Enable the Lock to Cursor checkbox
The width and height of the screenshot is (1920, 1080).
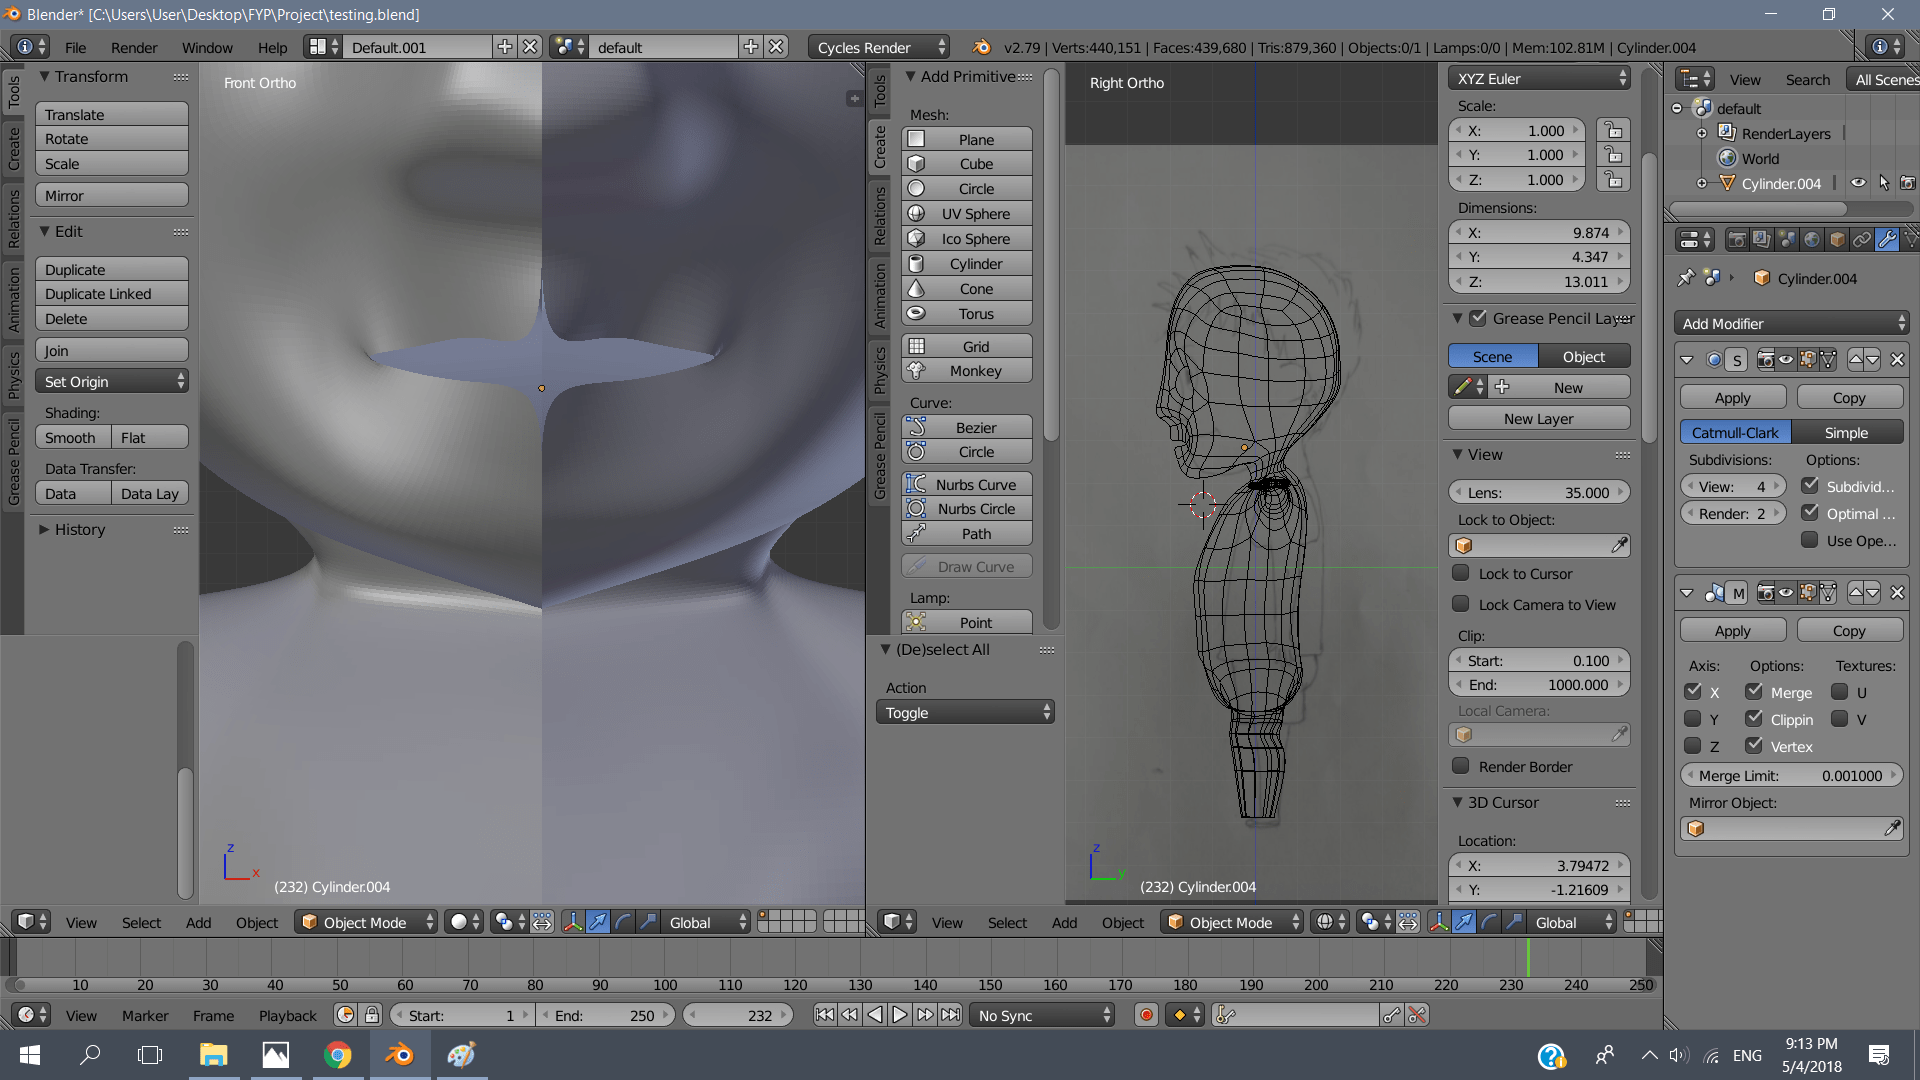pyautogui.click(x=1461, y=574)
